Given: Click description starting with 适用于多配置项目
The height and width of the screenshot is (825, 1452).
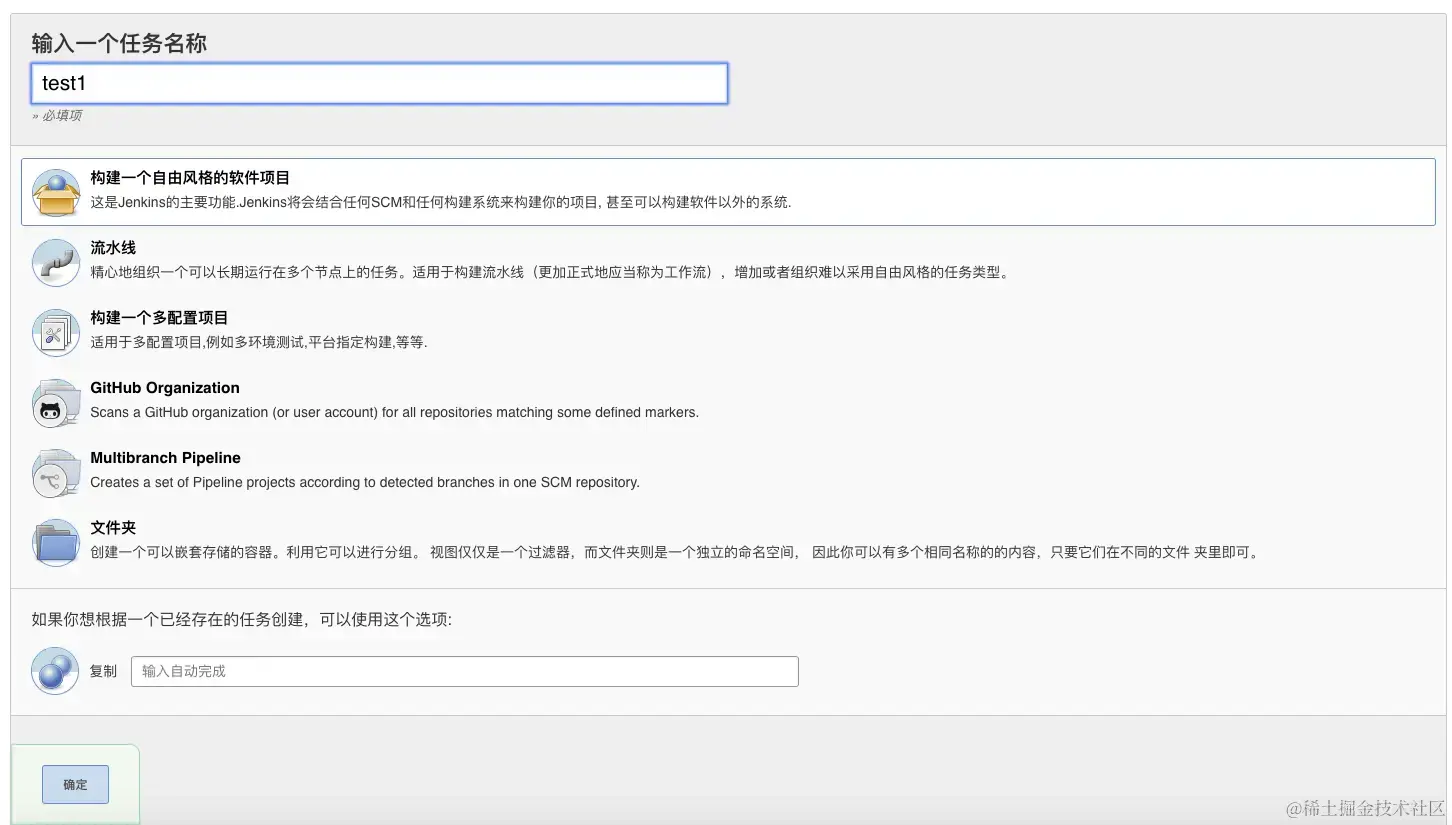Looking at the screenshot, I should point(259,342).
